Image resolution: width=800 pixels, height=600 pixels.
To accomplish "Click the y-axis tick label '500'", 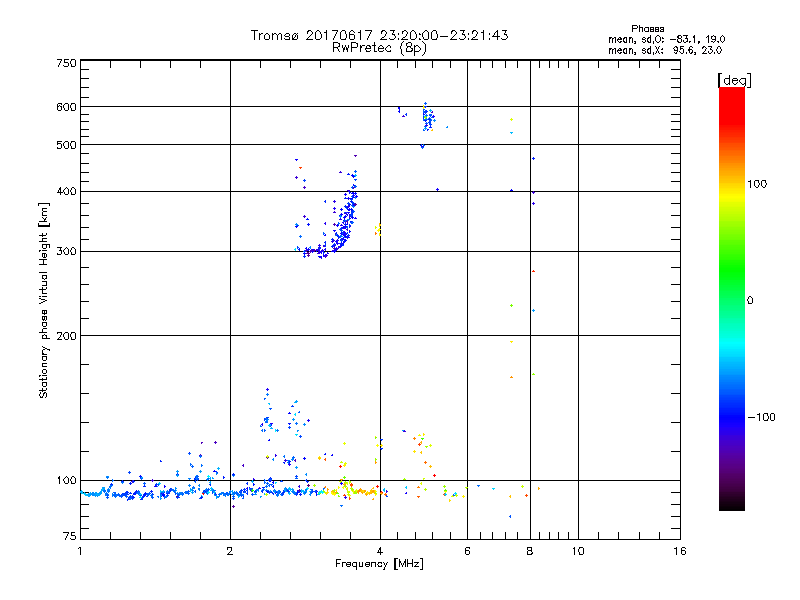I will [x=66, y=145].
